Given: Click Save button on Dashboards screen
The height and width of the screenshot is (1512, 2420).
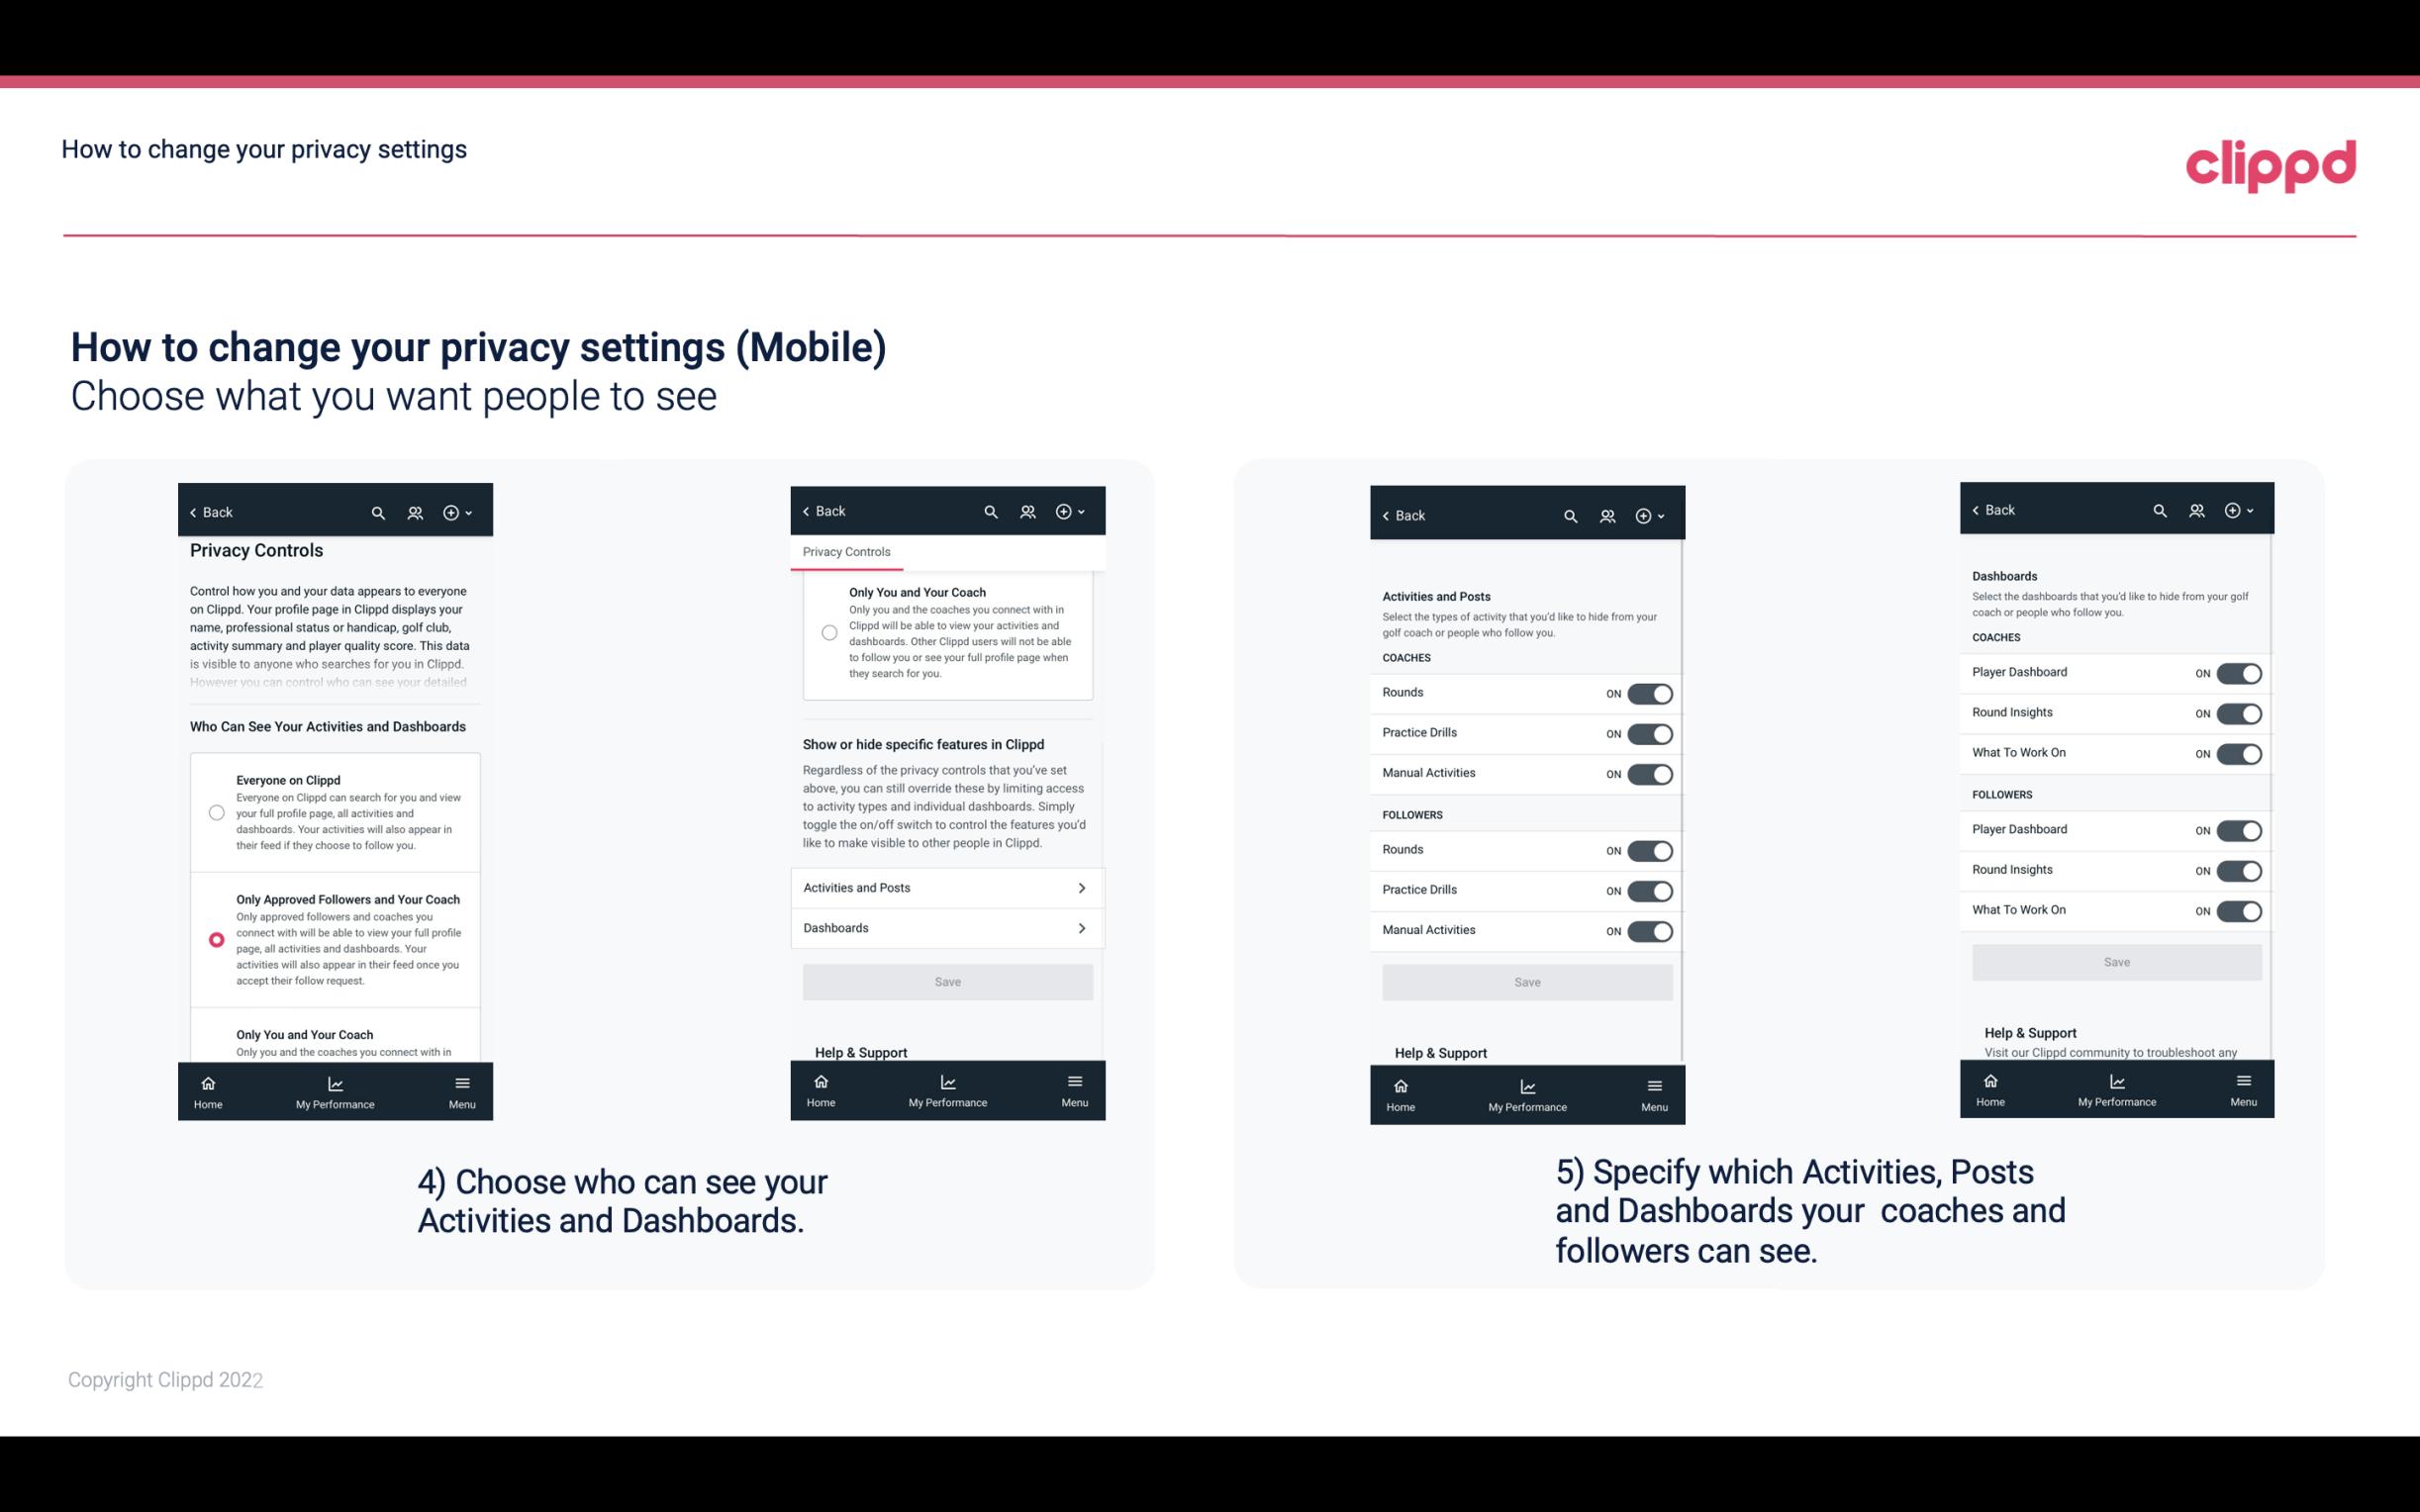Looking at the screenshot, I should click(x=2115, y=962).
